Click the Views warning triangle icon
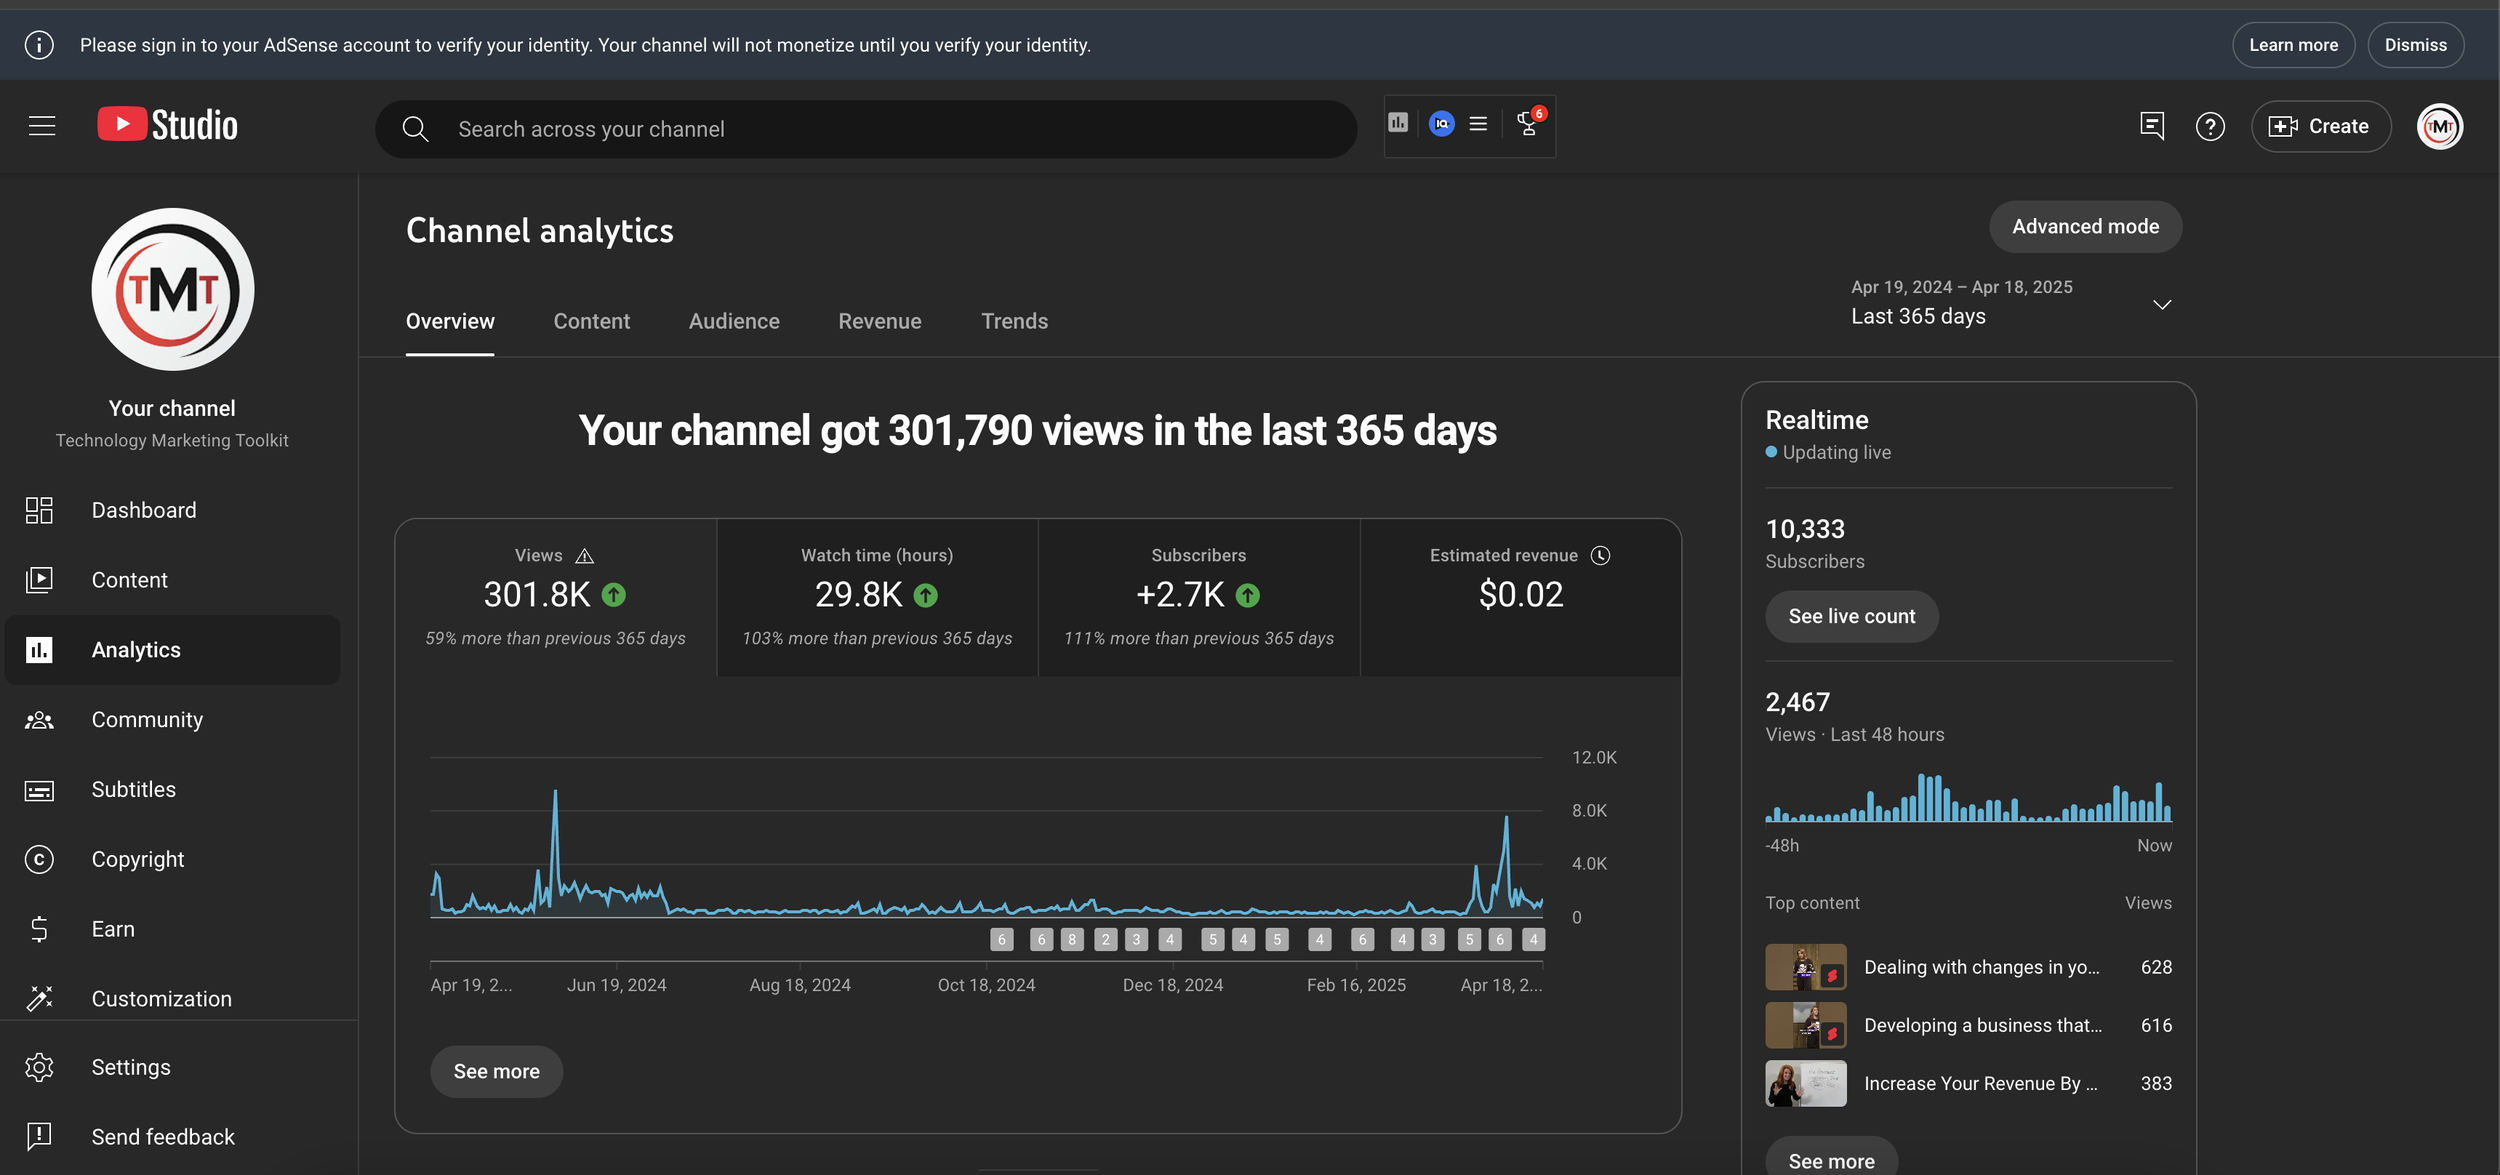 pyautogui.click(x=585, y=556)
